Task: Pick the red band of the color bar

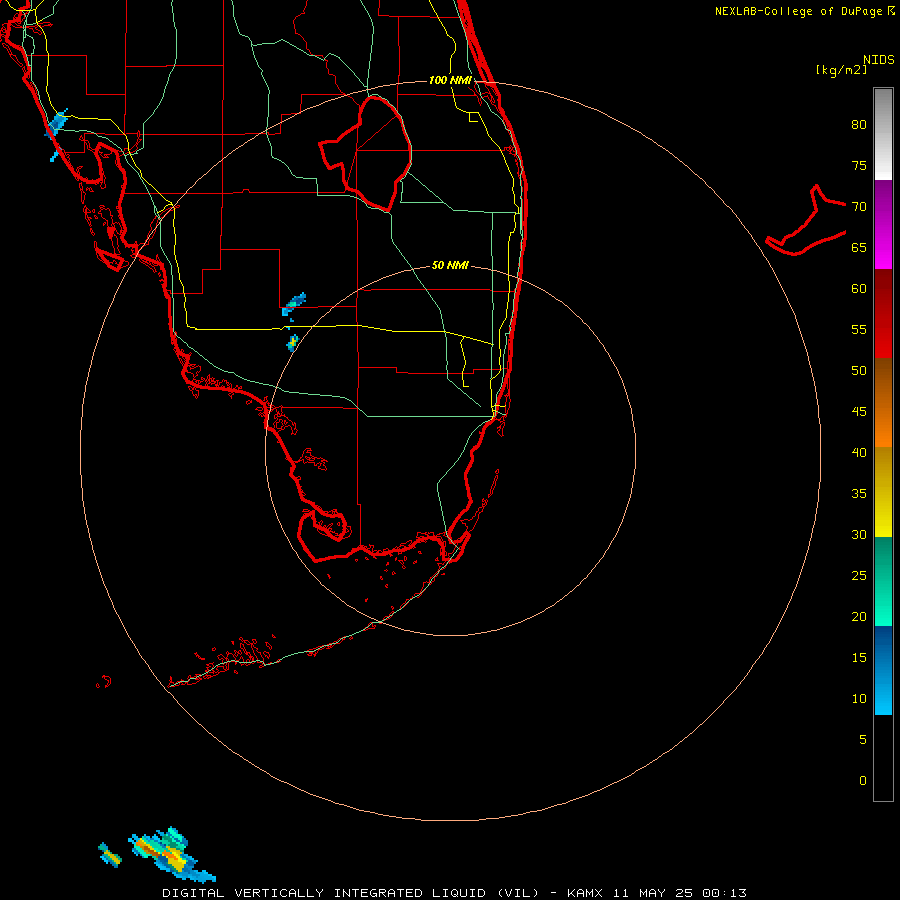Action: pyautogui.click(x=883, y=313)
